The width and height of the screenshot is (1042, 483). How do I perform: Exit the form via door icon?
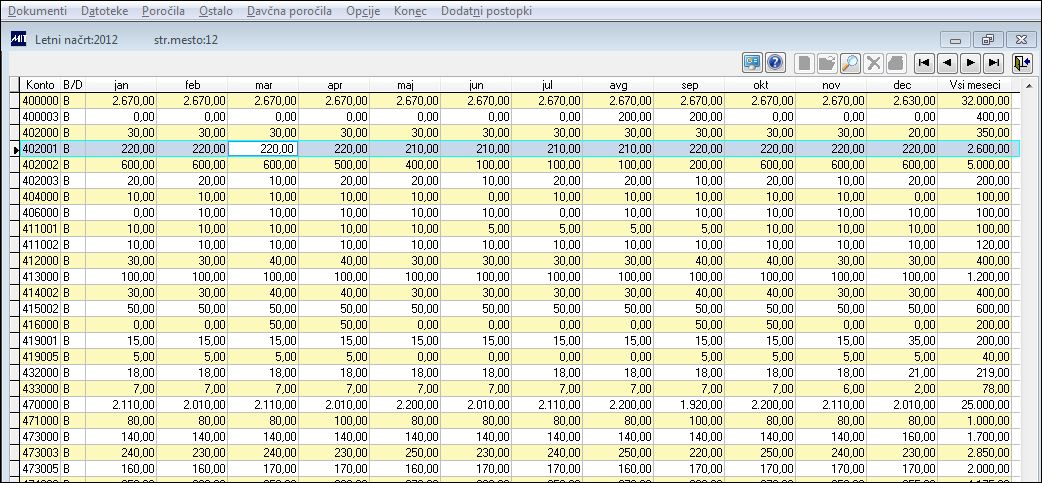tap(1021, 63)
